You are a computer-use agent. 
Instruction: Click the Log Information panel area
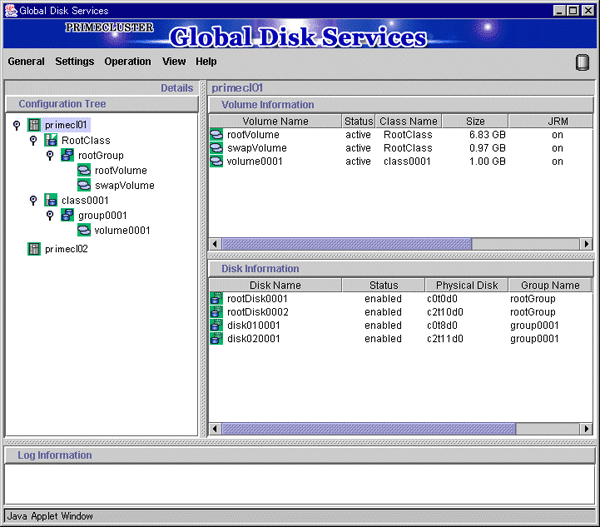(300, 484)
